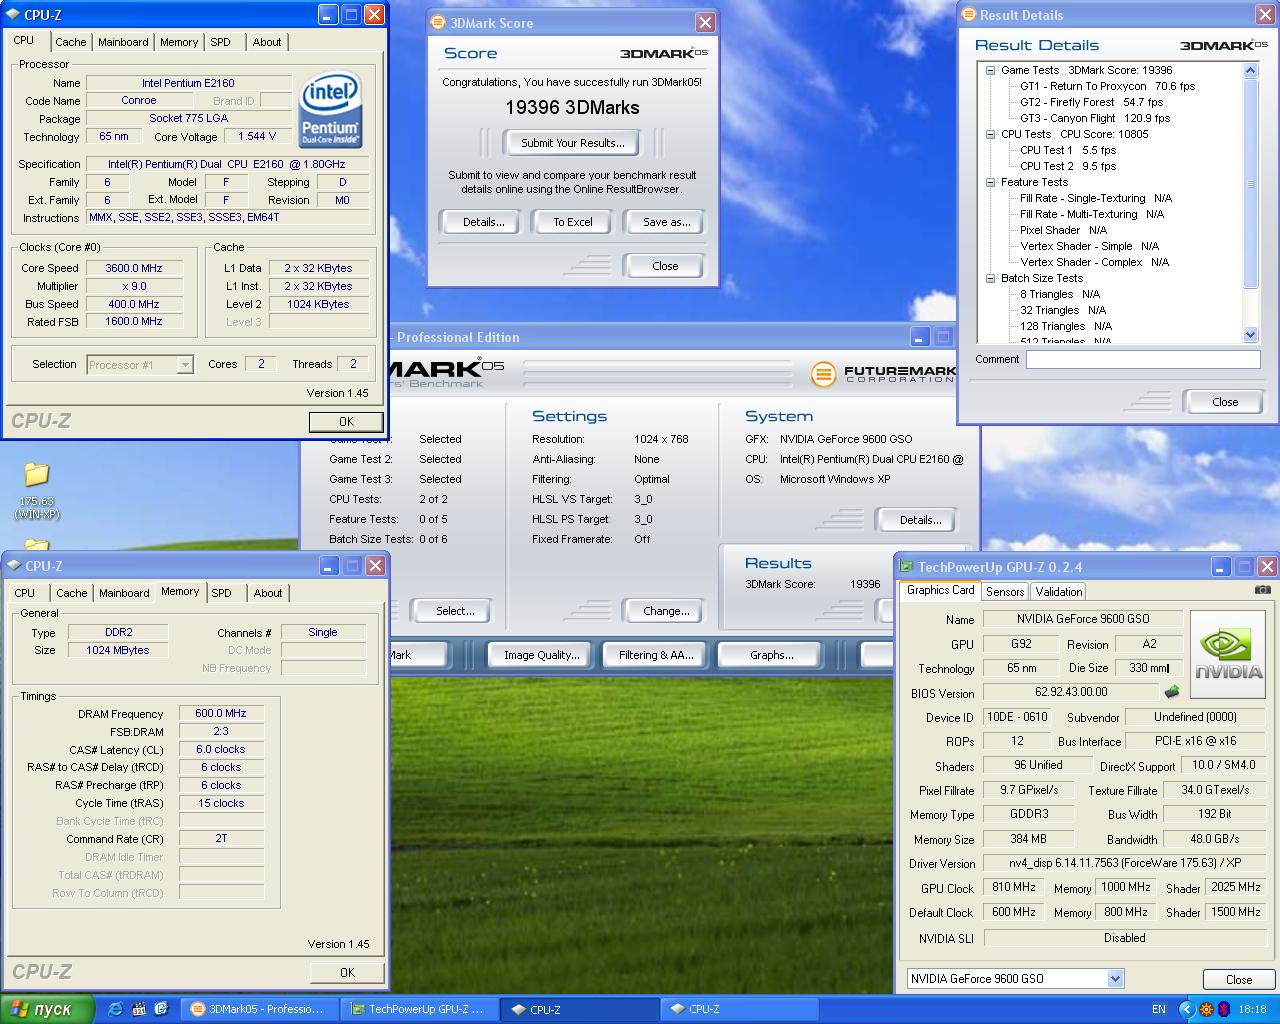Viewport: 1280px width, 1024px height.
Task: Click the Save as button
Action: 666,222
